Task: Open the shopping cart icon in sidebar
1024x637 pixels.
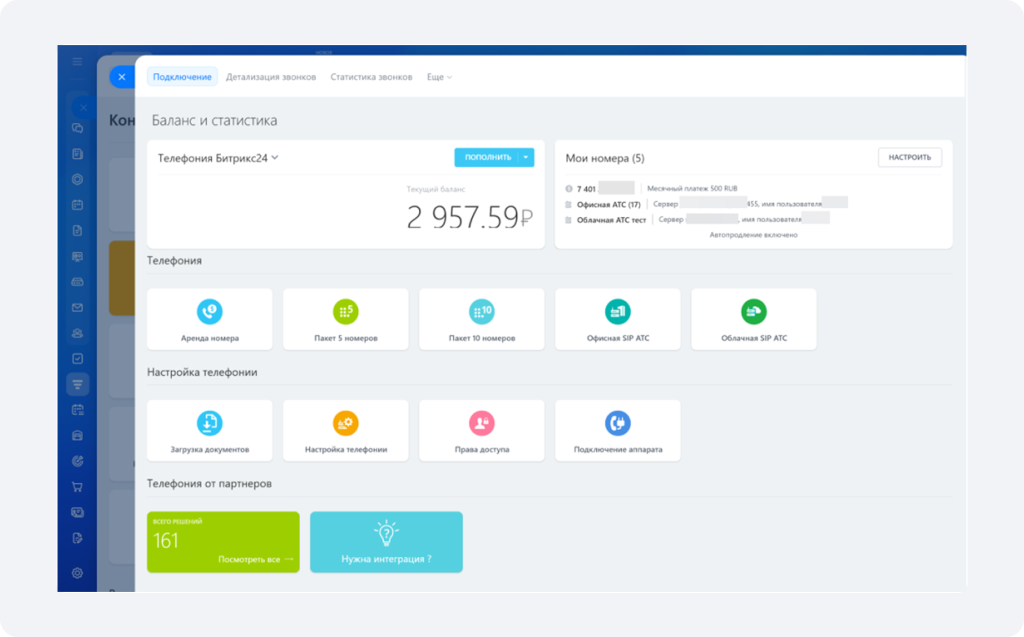Action: point(77,487)
